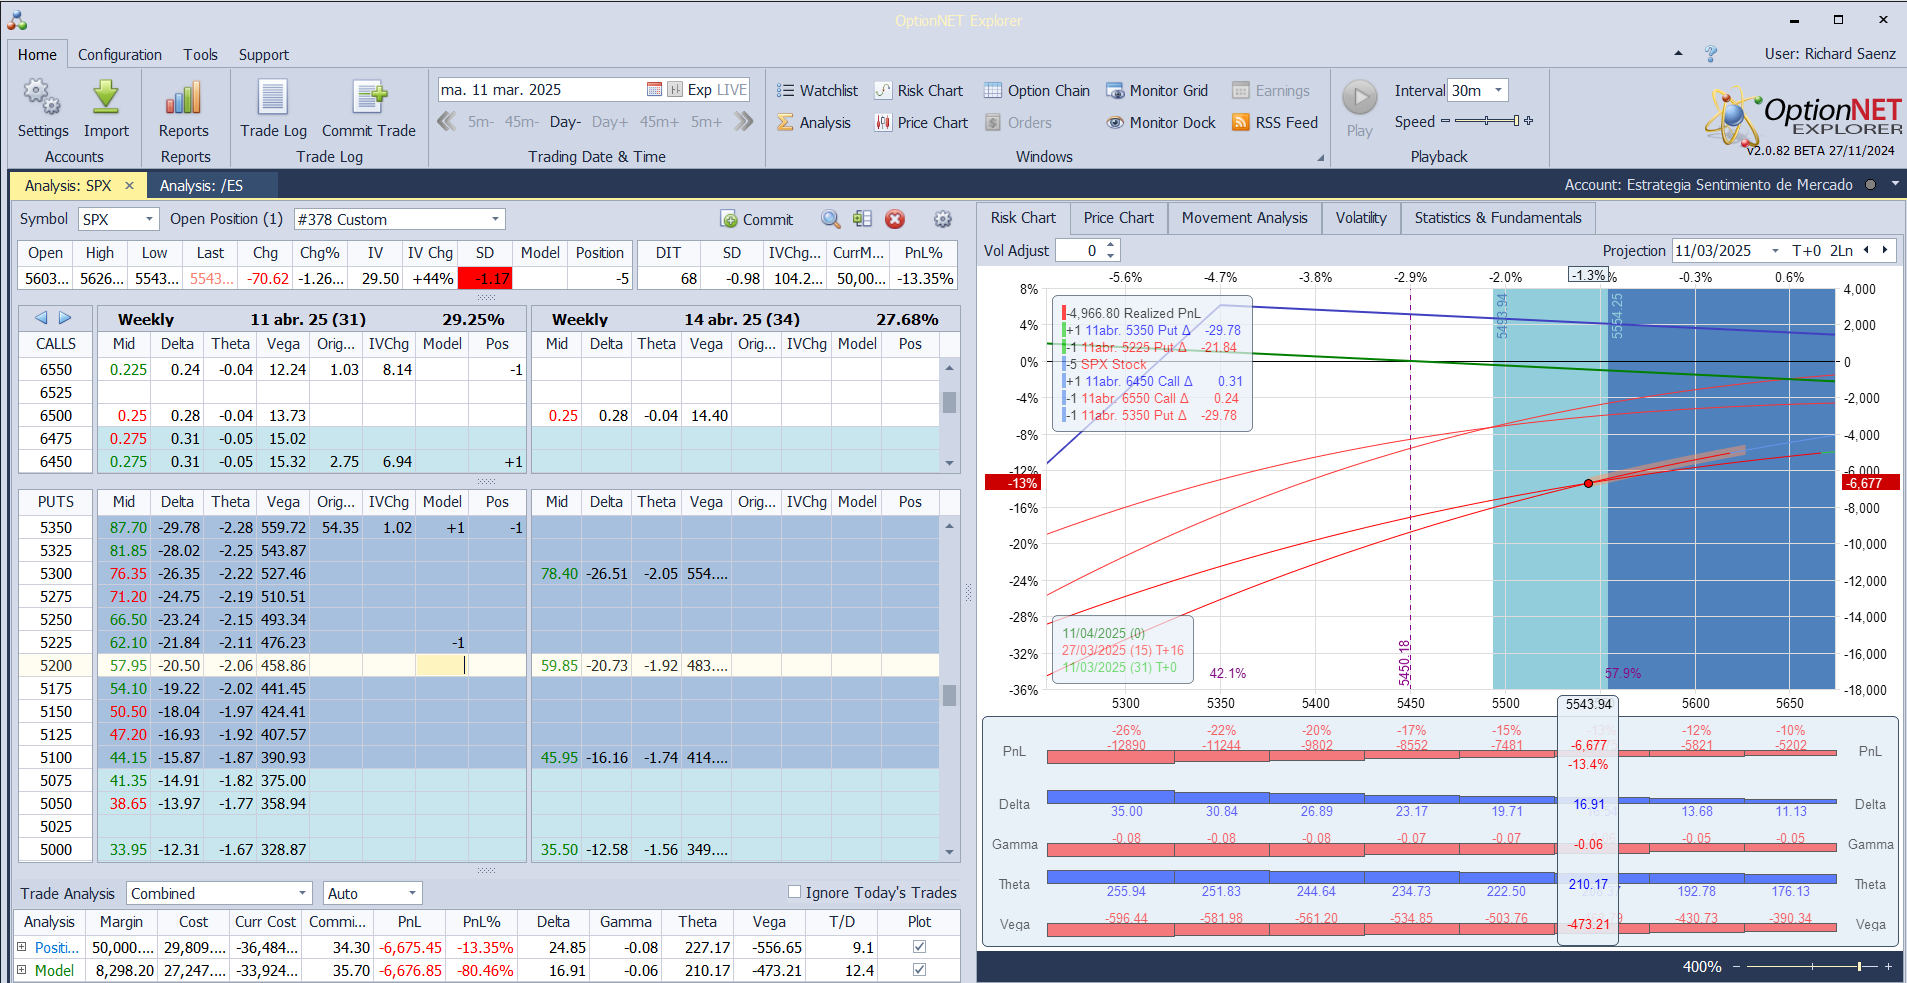The image size is (1907, 983).
Task: Open the Tools ribbon tab
Action: [200, 54]
